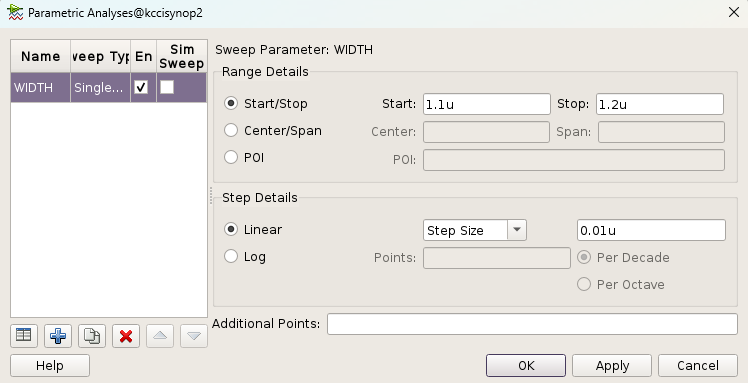The height and width of the screenshot is (383, 748).
Task: Uncheck the En checkbox for WIDTH
Action: (141, 87)
